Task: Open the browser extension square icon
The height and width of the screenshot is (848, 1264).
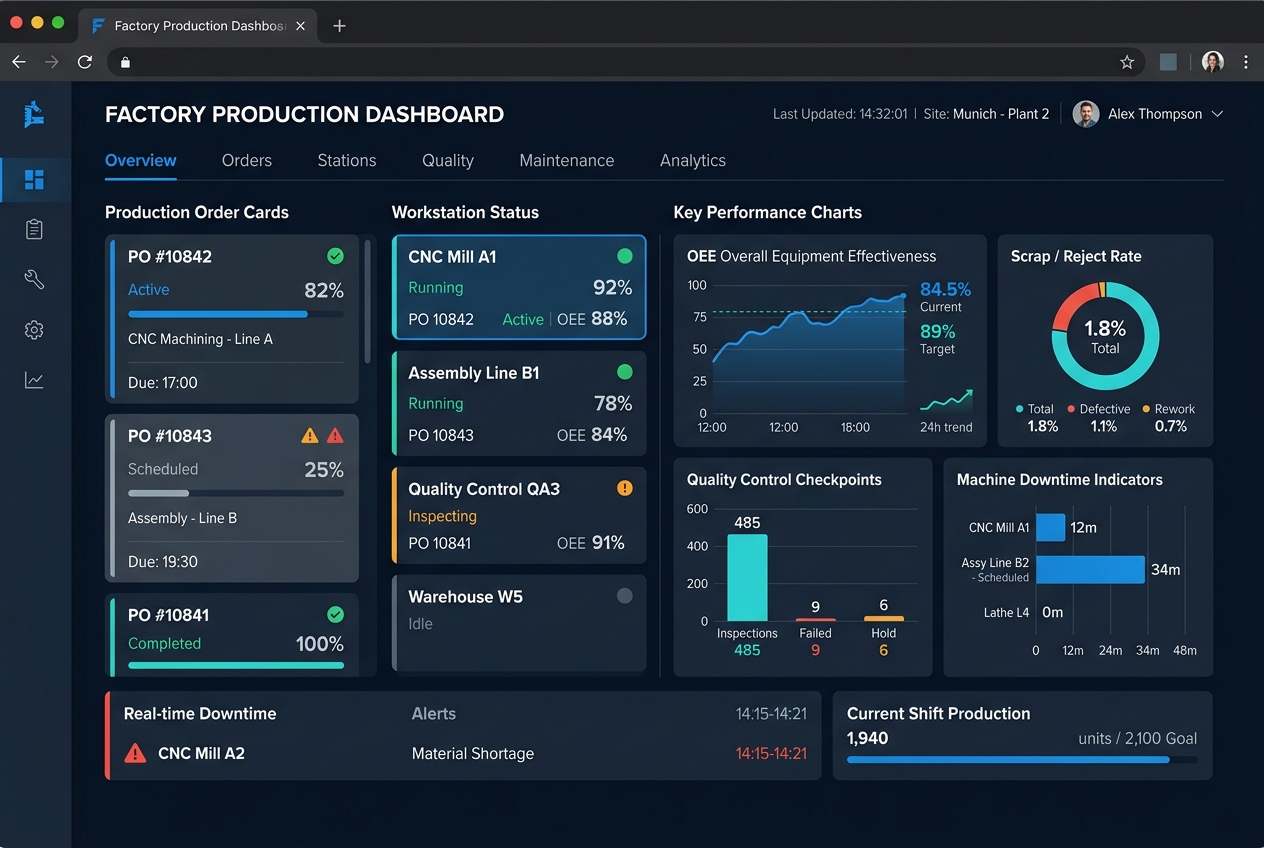Action: click(x=1168, y=62)
